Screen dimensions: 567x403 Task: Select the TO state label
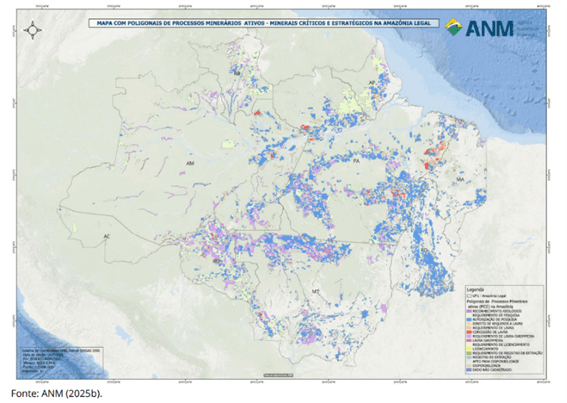pos(424,250)
